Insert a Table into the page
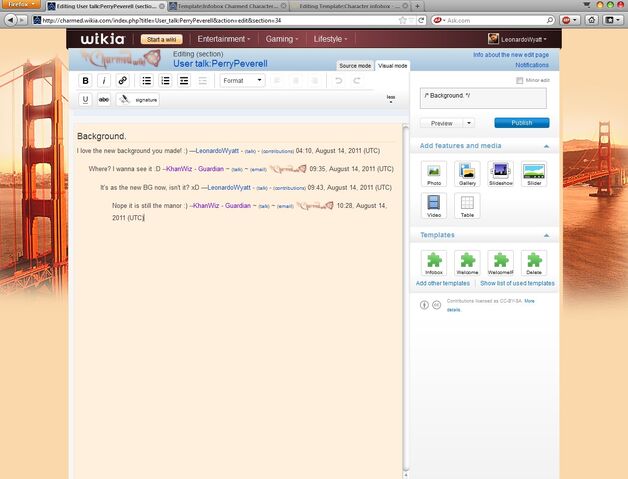The height and width of the screenshot is (479, 628). pos(467,205)
